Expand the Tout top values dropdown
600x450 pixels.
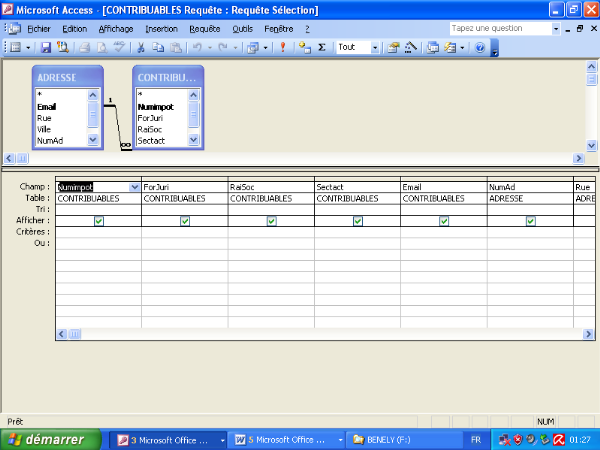point(375,47)
